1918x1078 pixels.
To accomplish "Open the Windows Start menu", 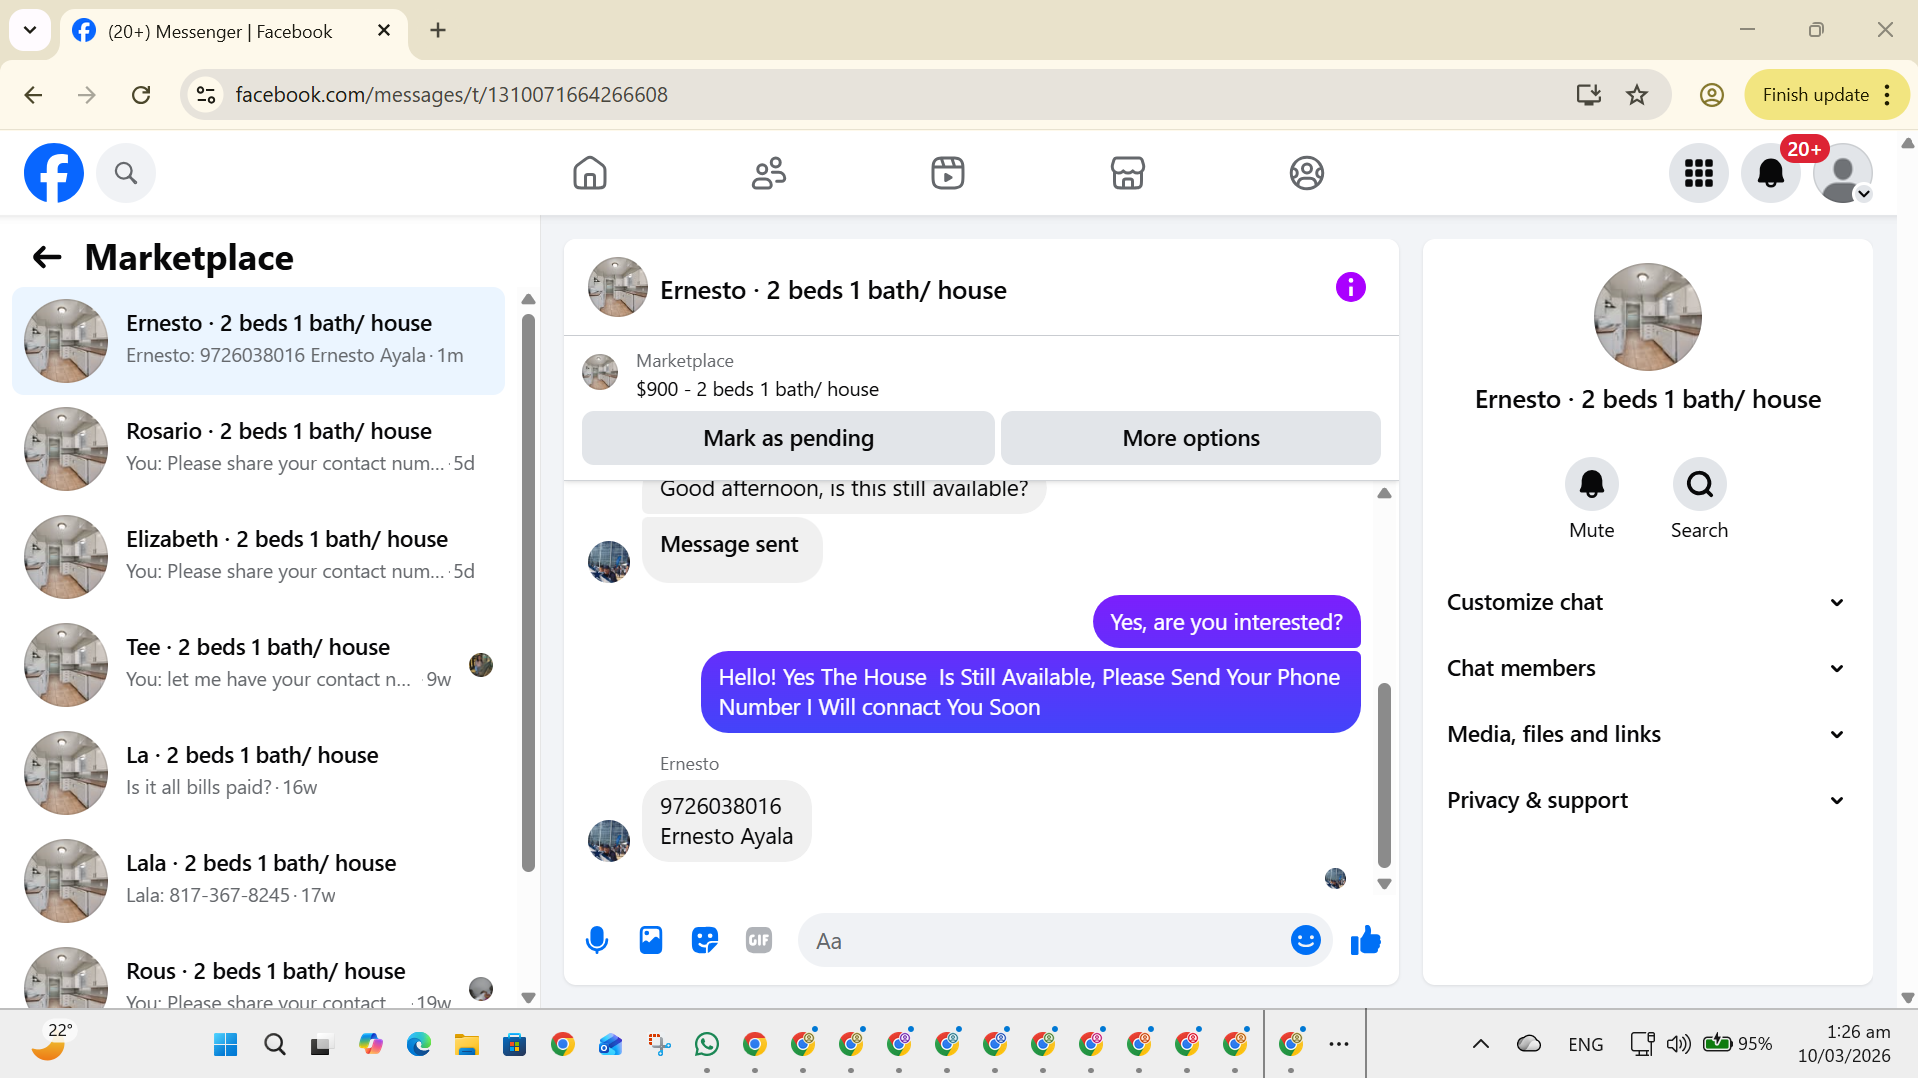I will [x=226, y=1044].
